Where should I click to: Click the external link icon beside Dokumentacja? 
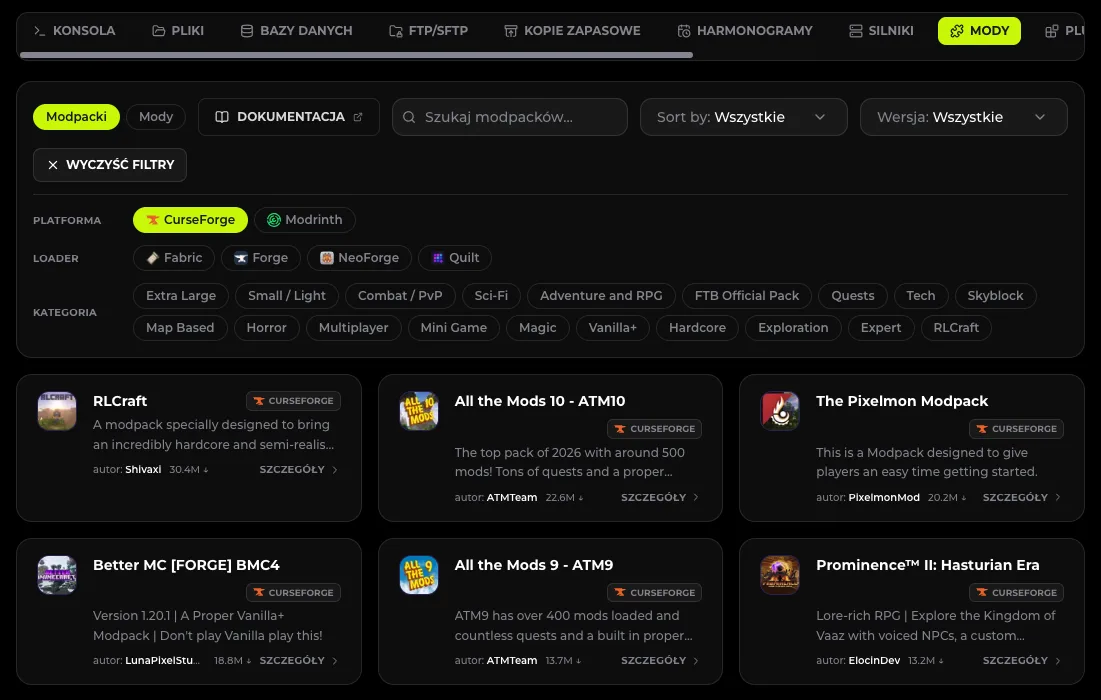click(358, 117)
